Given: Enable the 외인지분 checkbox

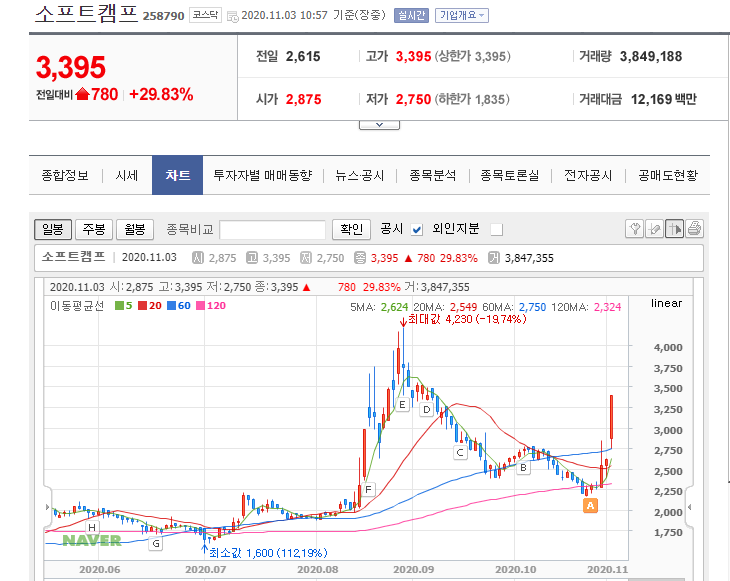Looking at the screenshot, I should click(497, 230).
